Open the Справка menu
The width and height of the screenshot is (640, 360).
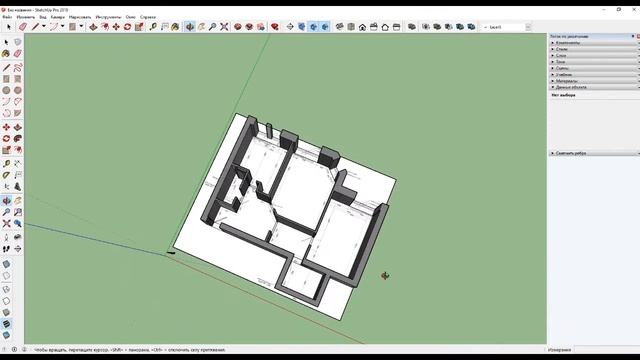click(148, 17)
